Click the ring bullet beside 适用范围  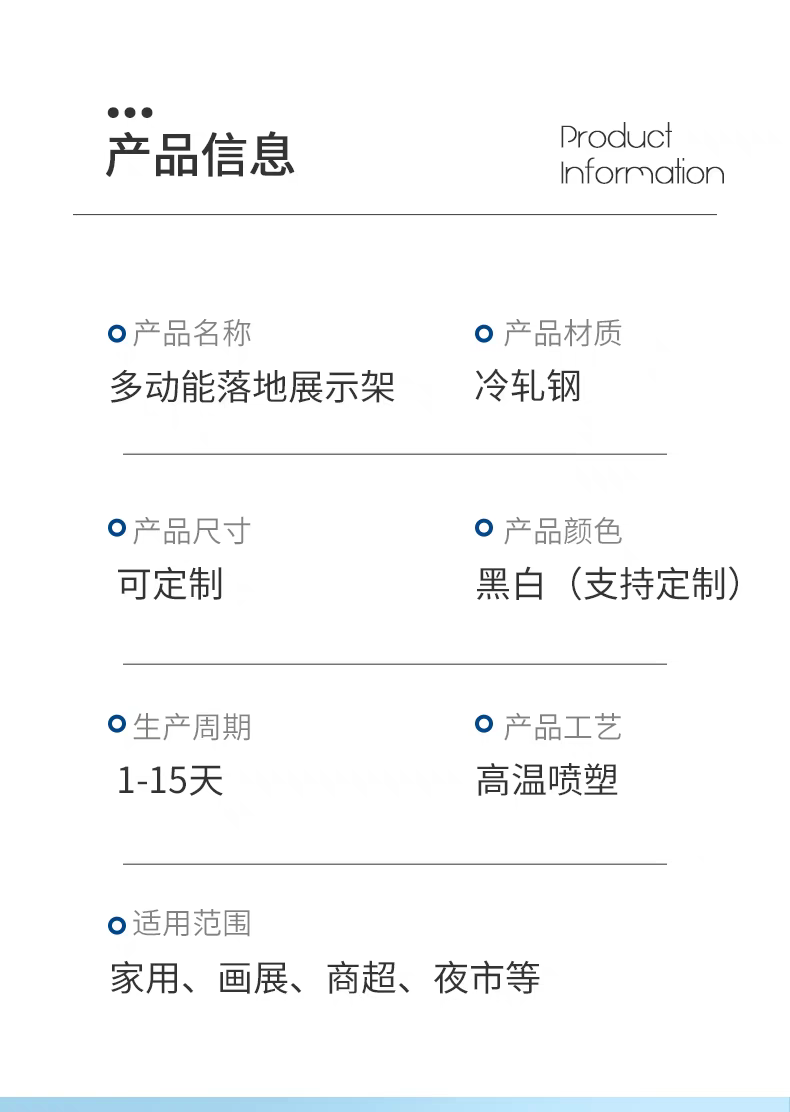click(x=117, y=925)
